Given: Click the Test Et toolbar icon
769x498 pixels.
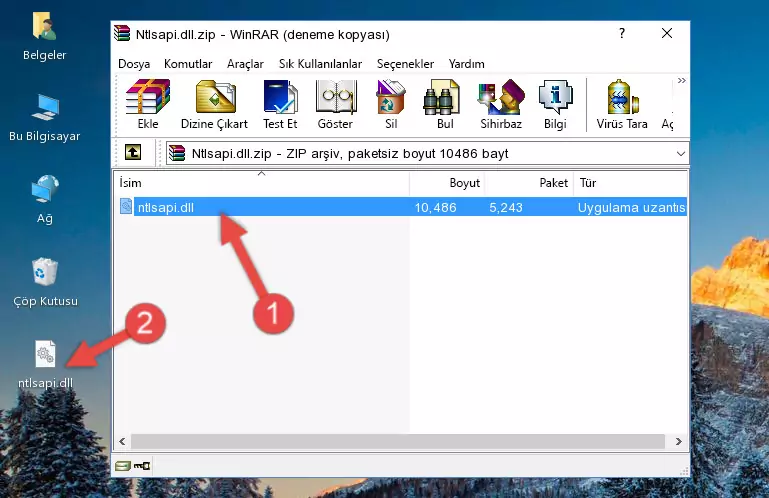Looking at the screenshot, I should pos(280,104).
